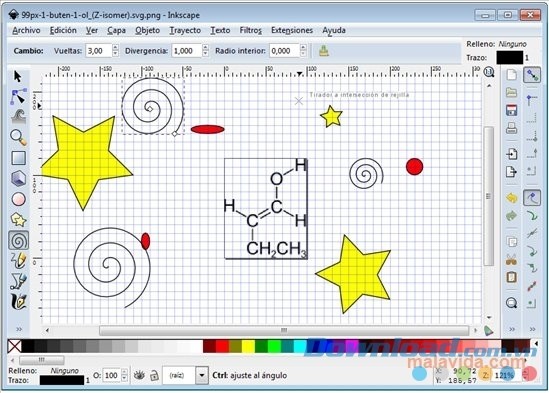Open the Objeto menu
The width and height of the screenshot is (549, 393).
point(147,30)
